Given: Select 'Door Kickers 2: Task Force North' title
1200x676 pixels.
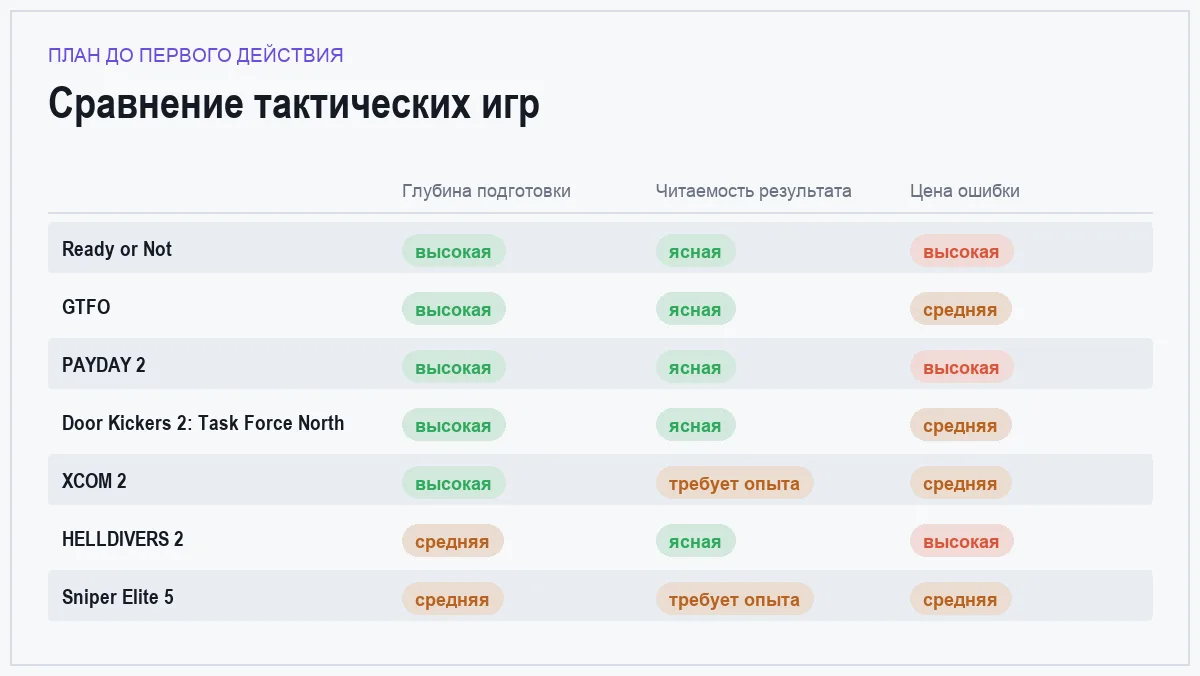Looking at the screenshot, I should coord(203,423).
